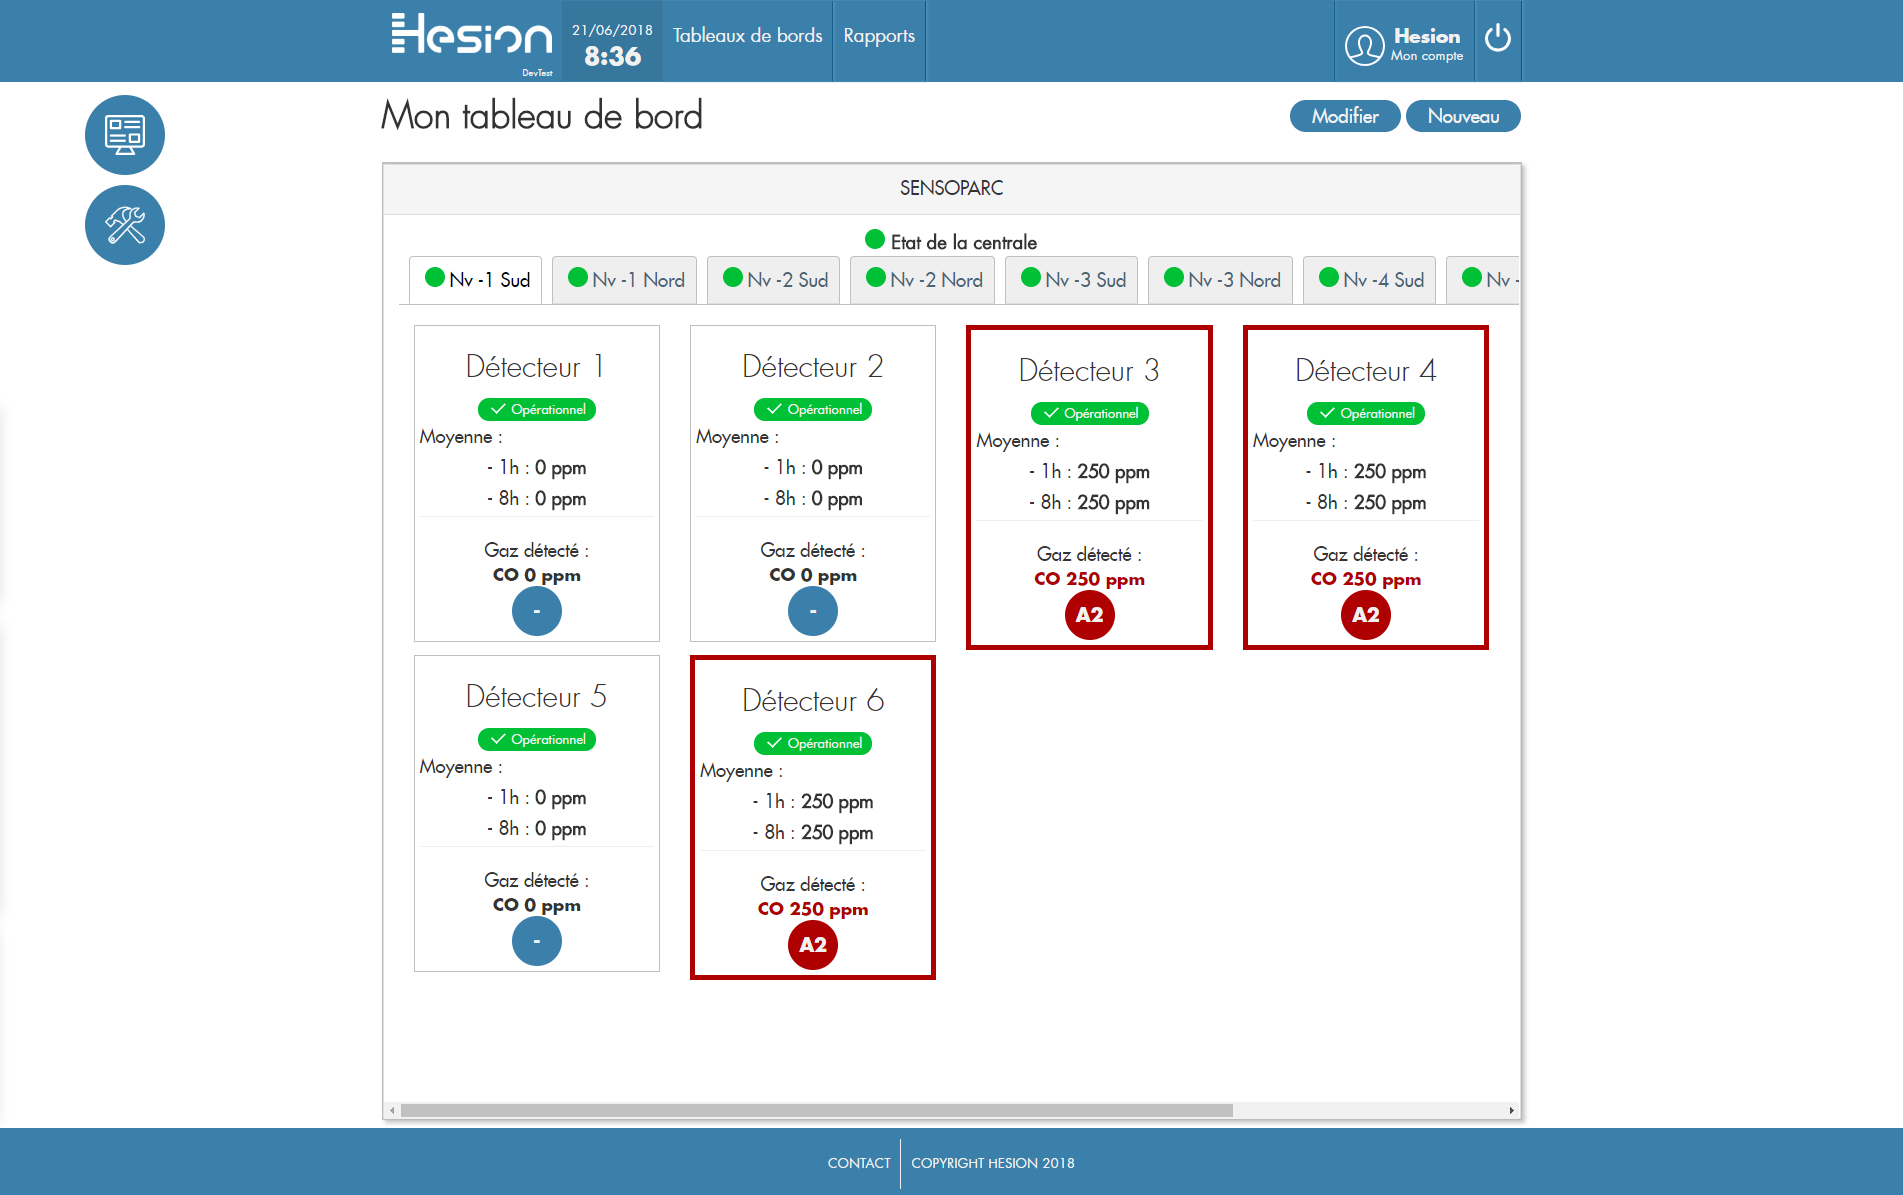Viewport: 1903px width, 1195px height.
Task: Switch to the Nv -3 Nord tab
Action: (1221, 280)
